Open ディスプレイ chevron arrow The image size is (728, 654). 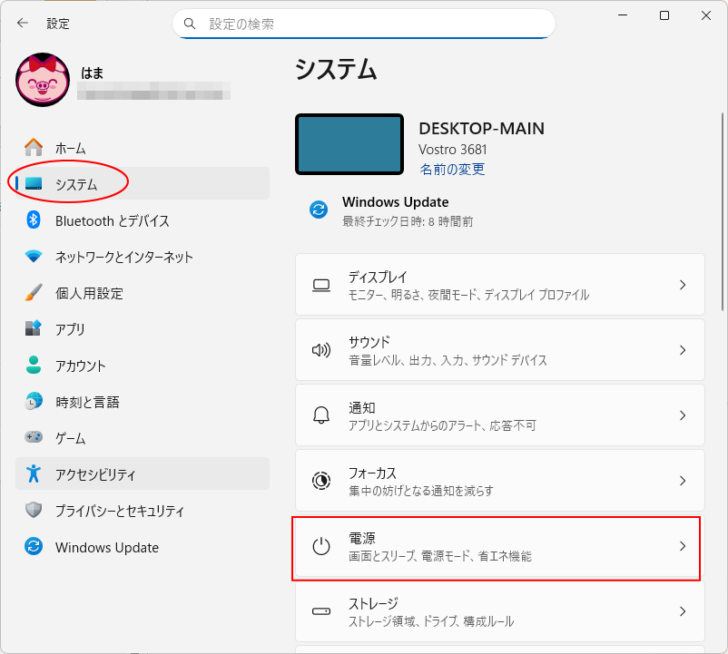pos(682,285)
